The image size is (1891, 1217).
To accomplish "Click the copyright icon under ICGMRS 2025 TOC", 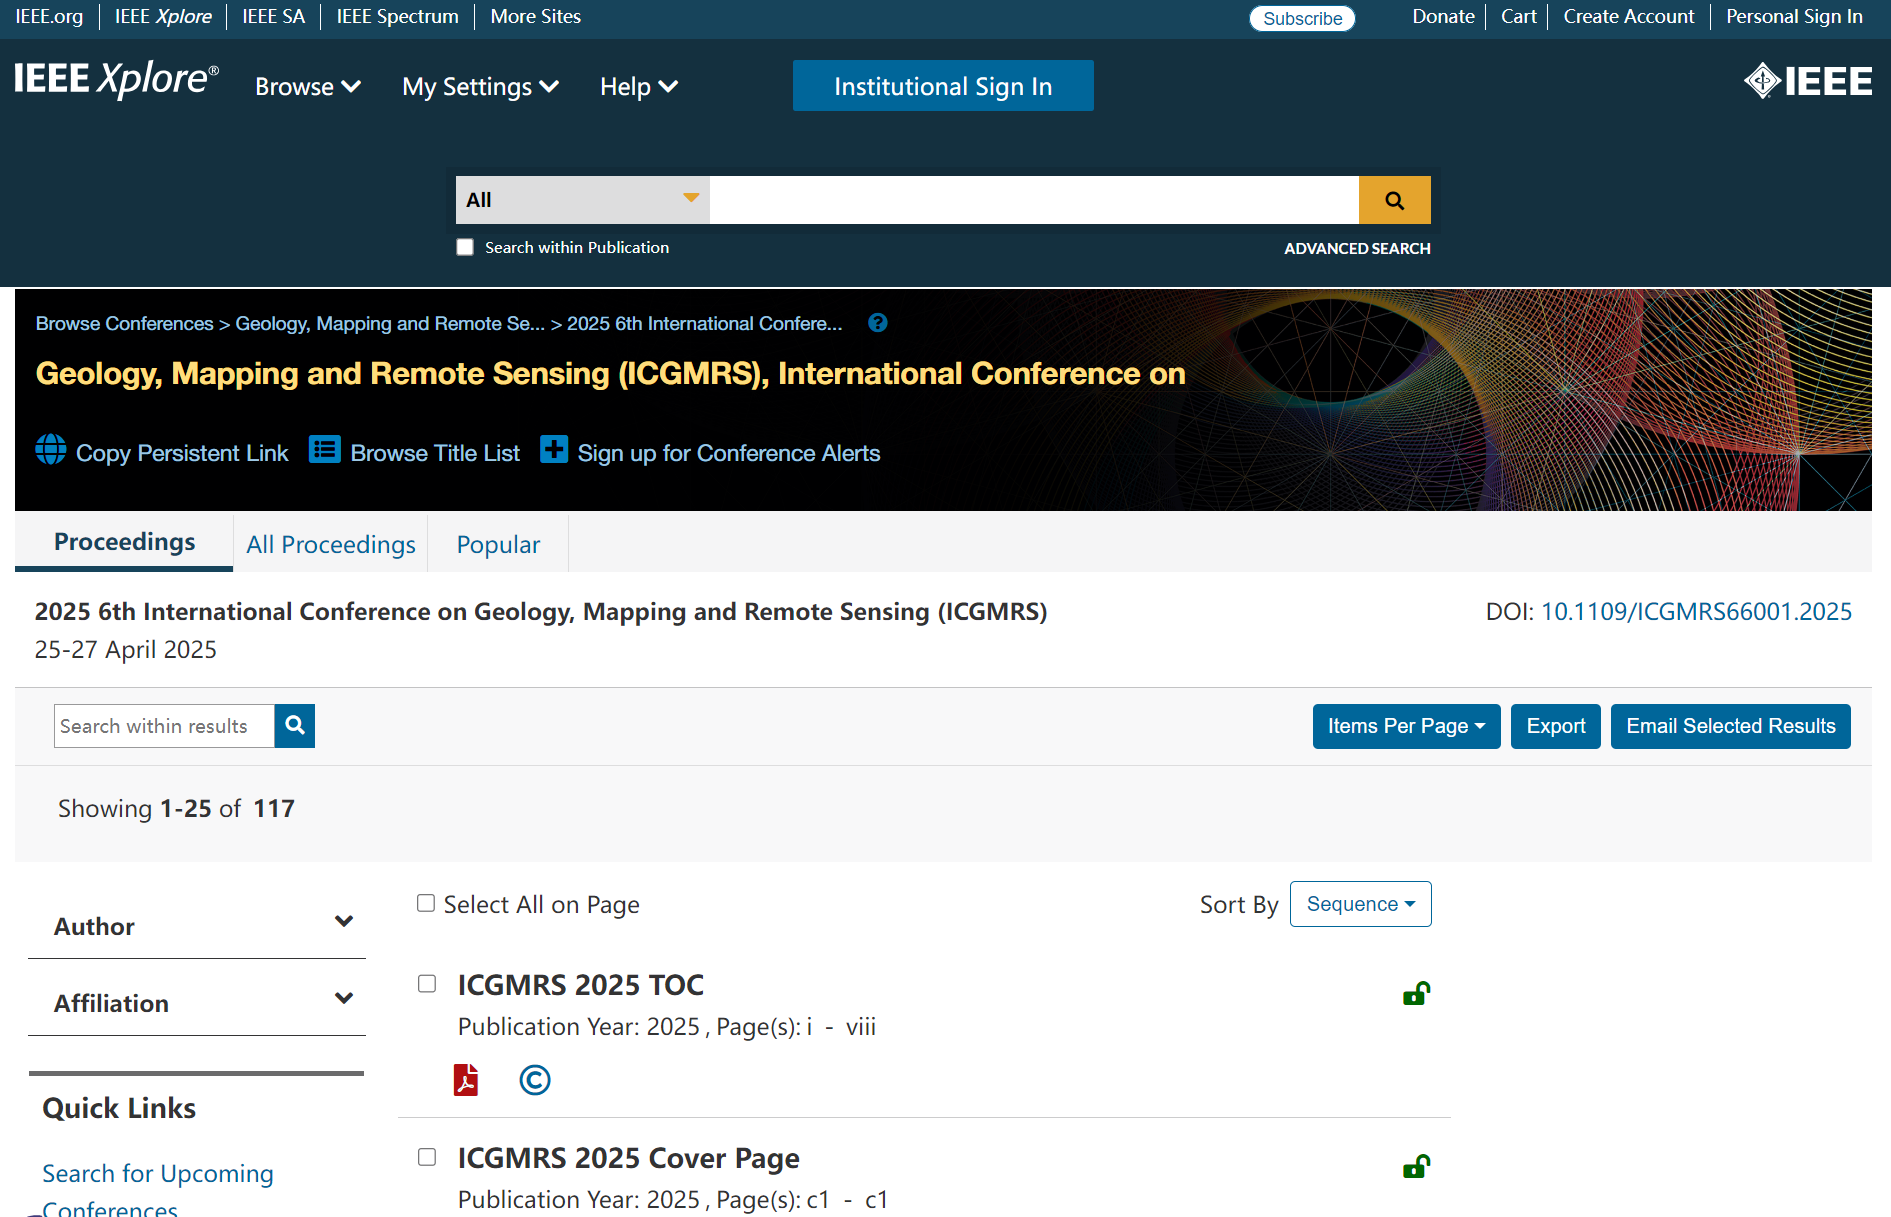I will click(x=535, y=1080).
